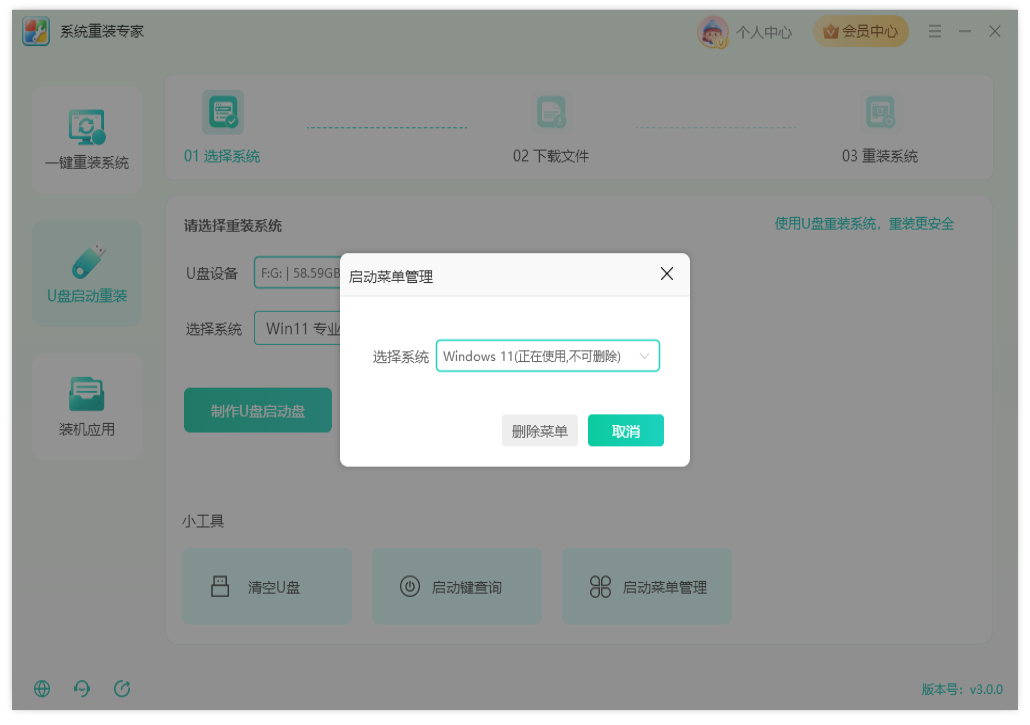Close the 启动菜单管理 dialog
This screenshot has width=1030, height=725.
coord(667,274)
